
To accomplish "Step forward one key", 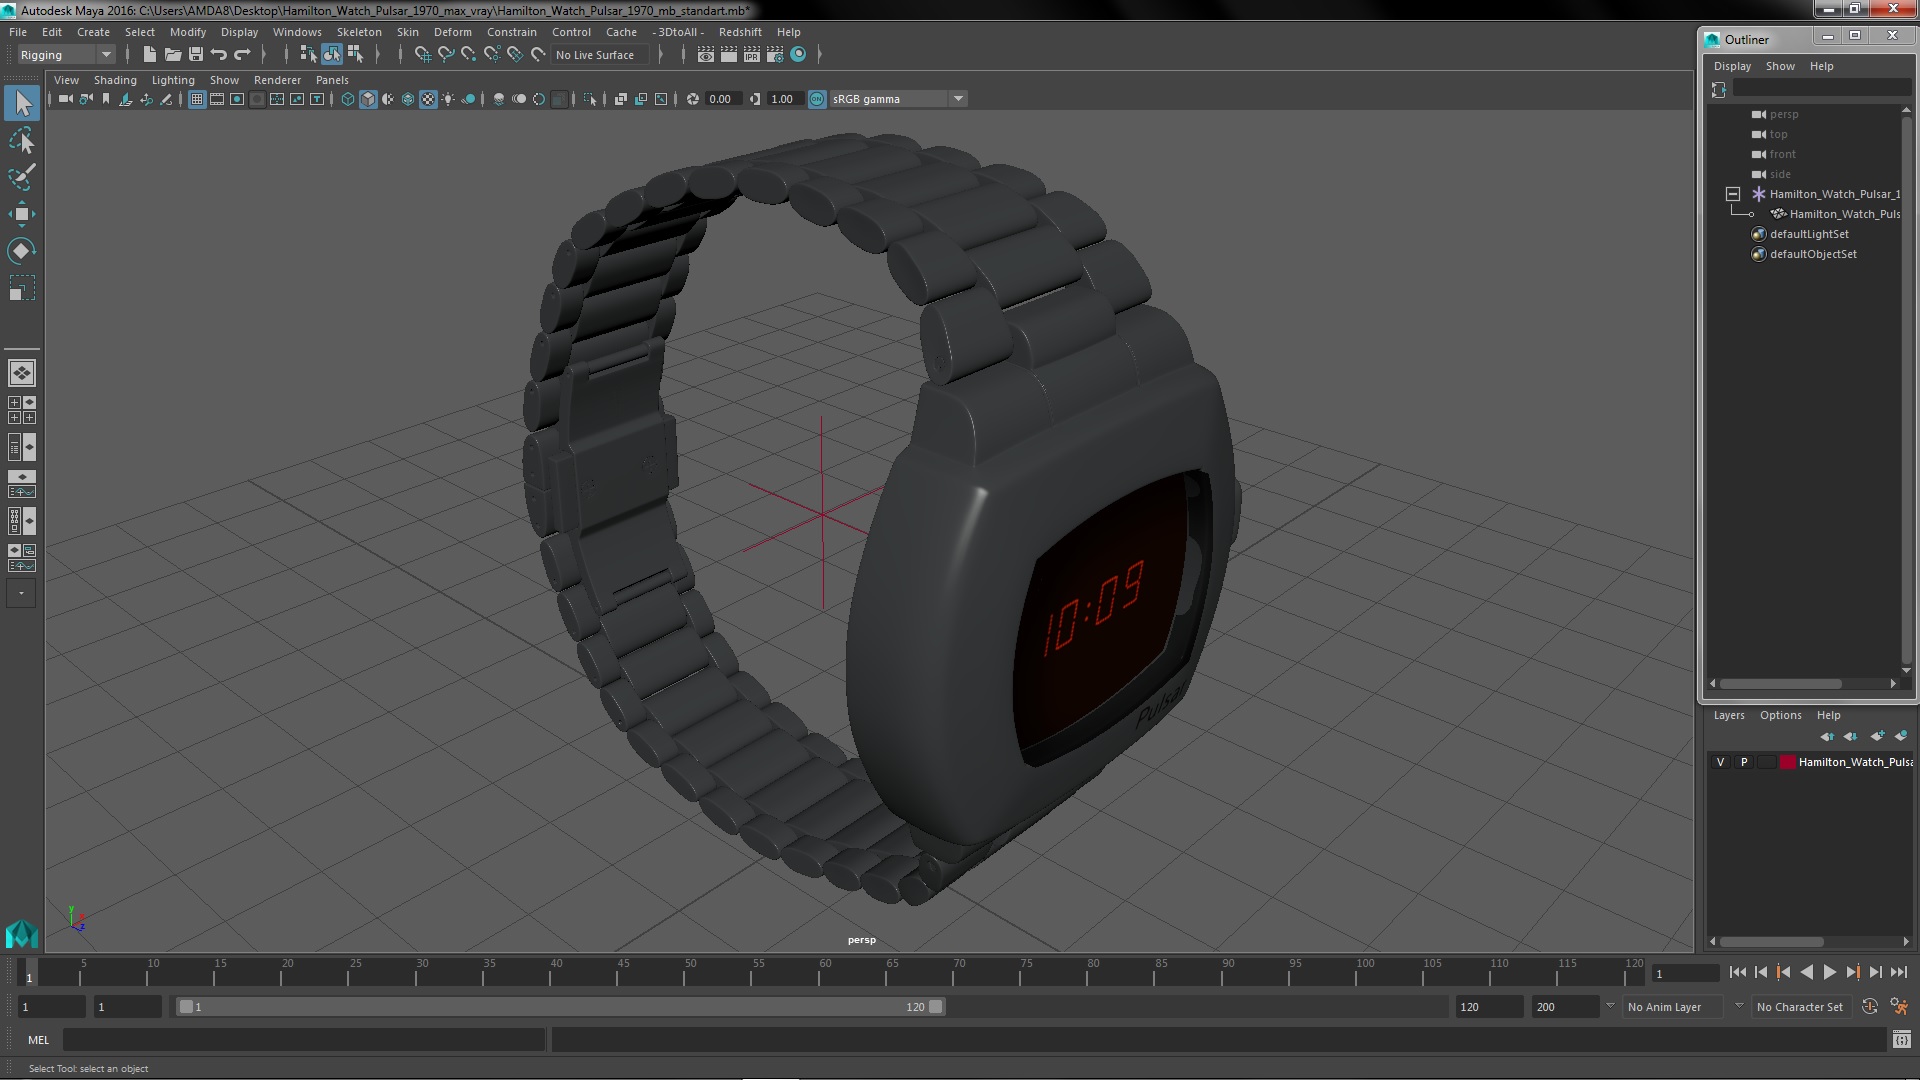I will point(1852,972).
